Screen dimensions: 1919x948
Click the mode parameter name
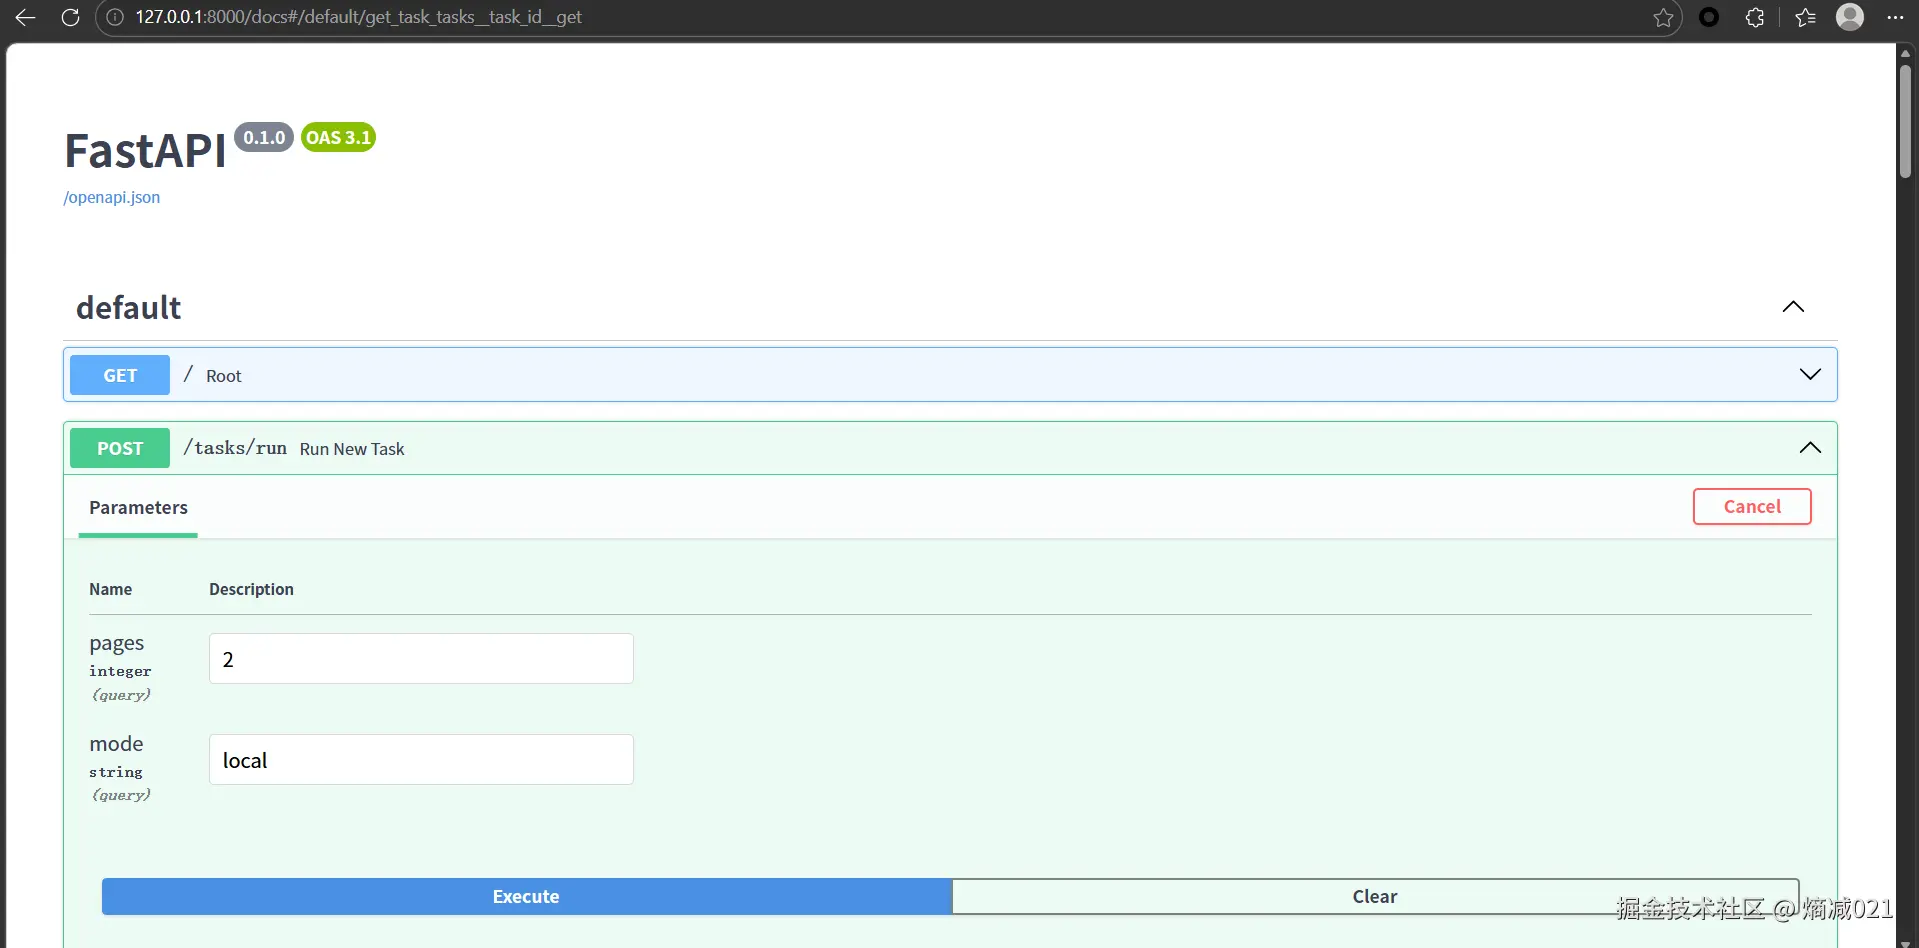click(116, 744)
